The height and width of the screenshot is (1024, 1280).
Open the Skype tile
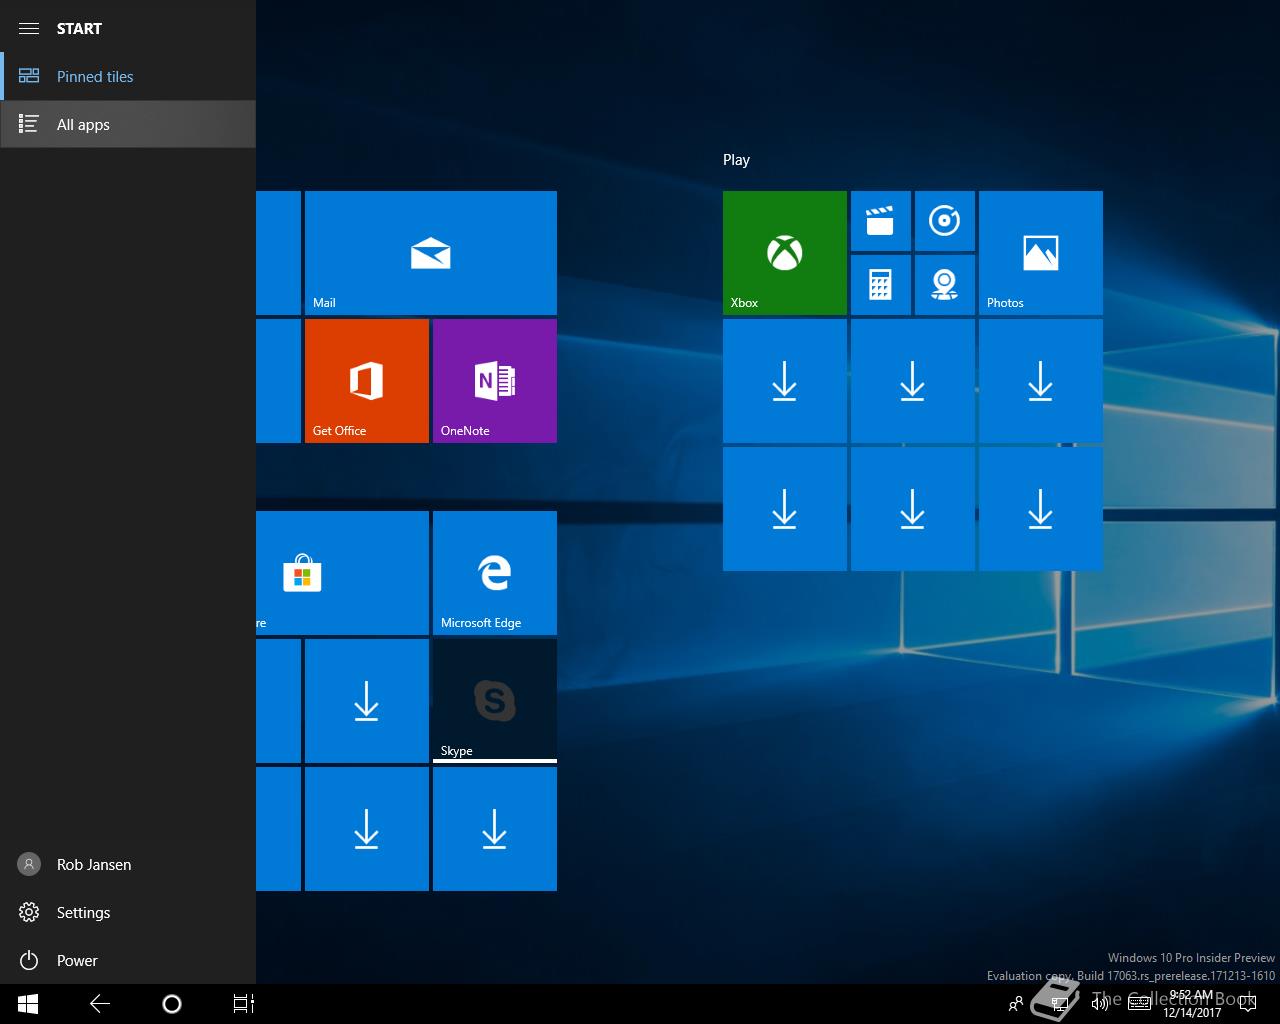pos(495,701)
